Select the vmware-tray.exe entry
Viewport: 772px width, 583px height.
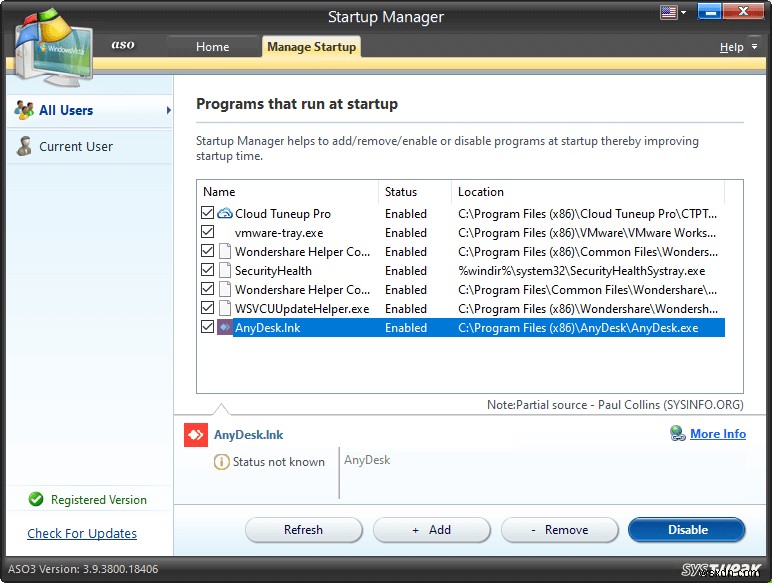[279, 233]
